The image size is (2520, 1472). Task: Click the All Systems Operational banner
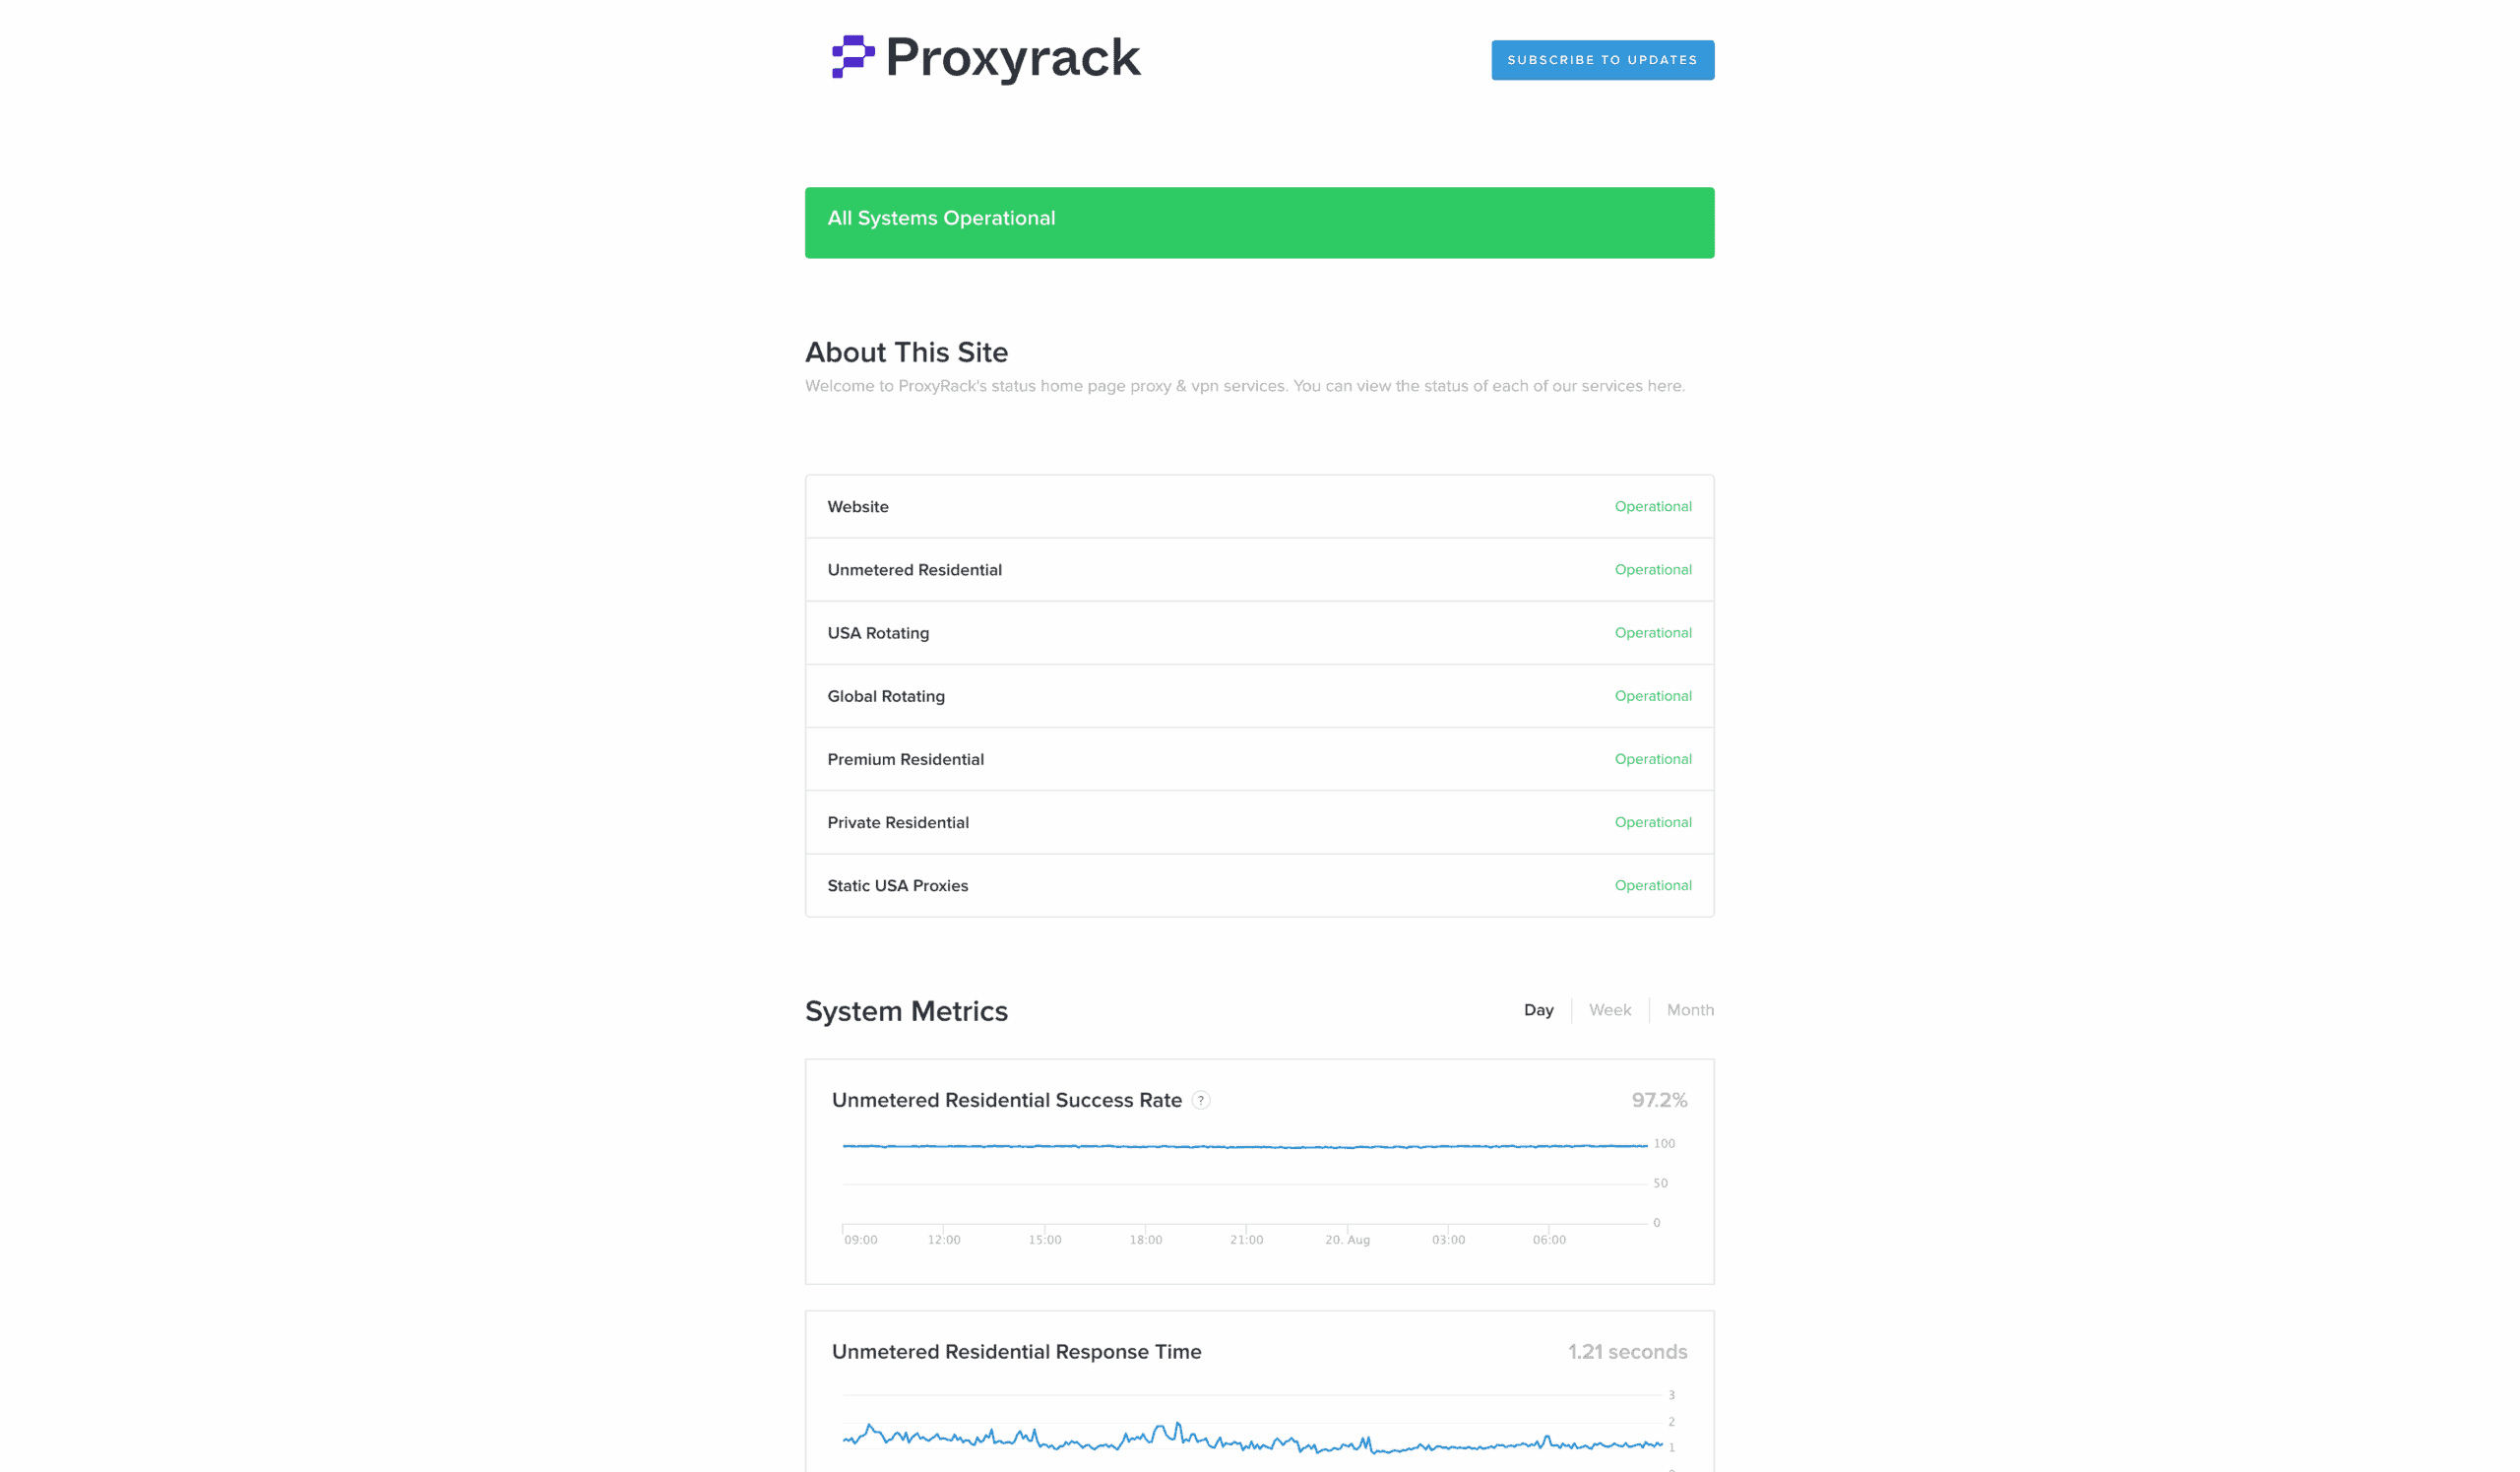(1259, 222)
